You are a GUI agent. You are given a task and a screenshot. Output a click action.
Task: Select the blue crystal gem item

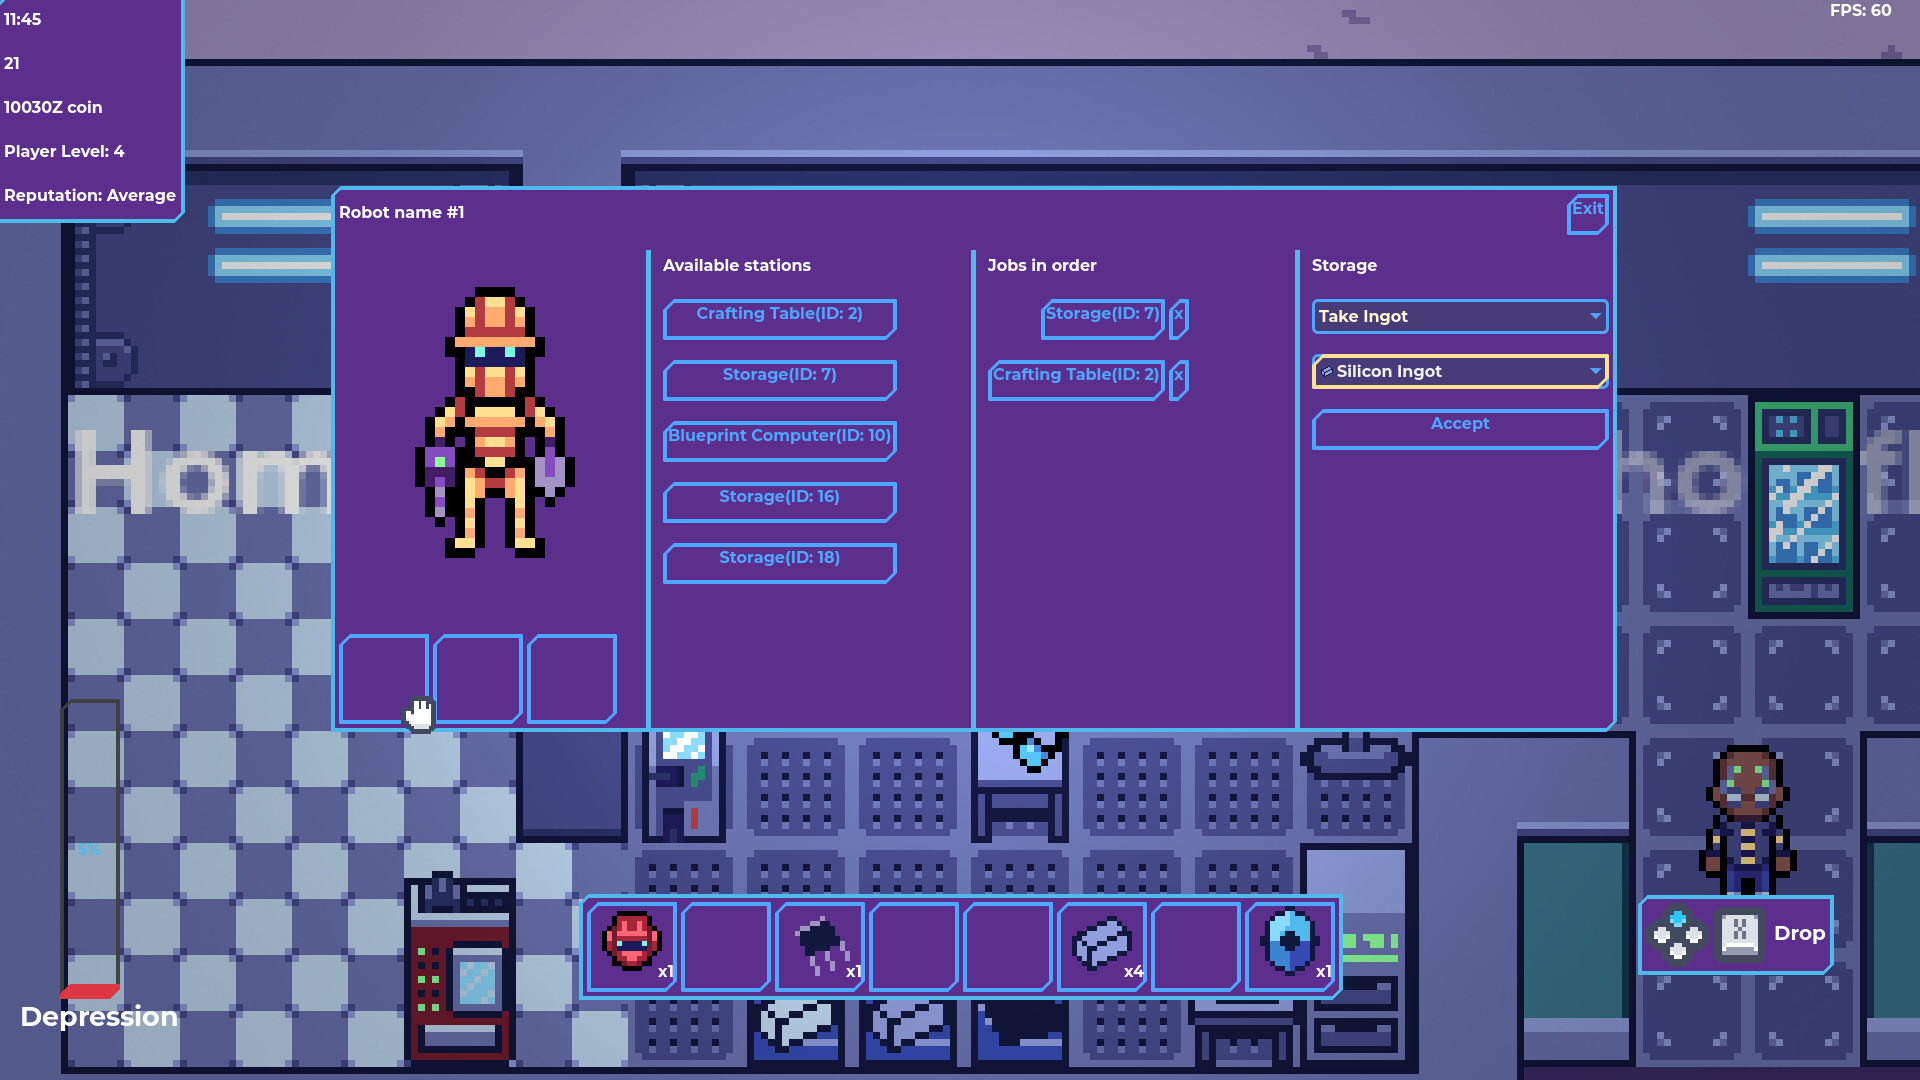pos(1289,942)
